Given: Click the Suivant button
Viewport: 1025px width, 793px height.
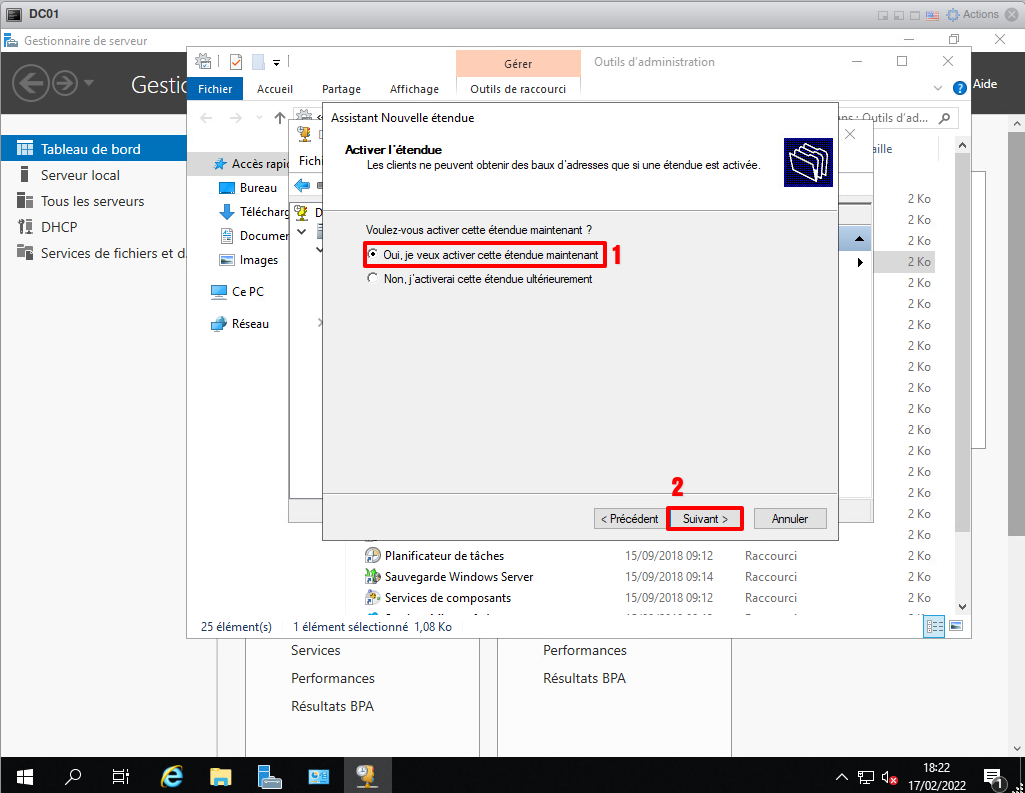Looking at the screenshot, I should 705,519.
